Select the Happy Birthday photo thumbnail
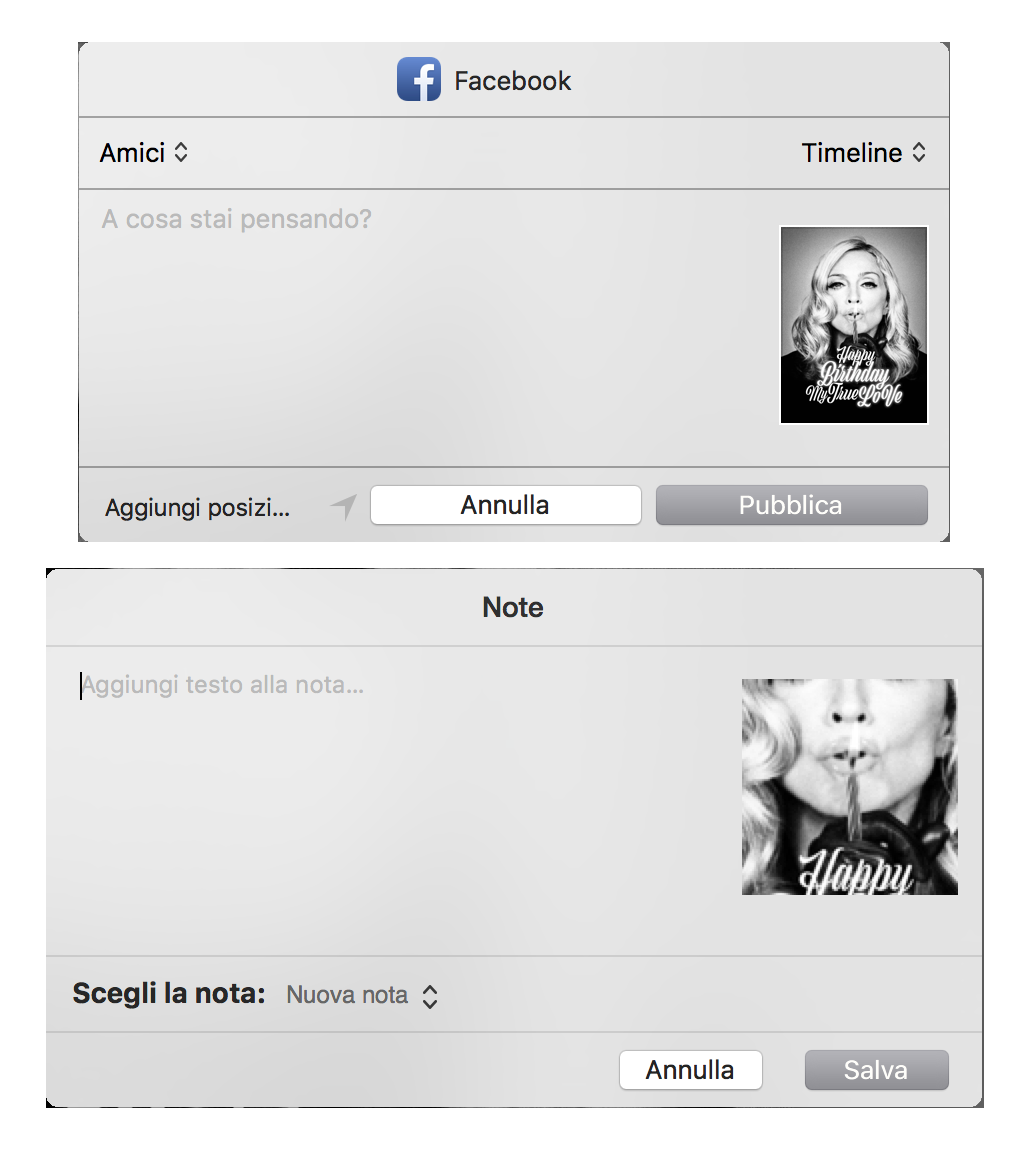The width and height of the screenshot is (1028, 1157). (854, 325)
